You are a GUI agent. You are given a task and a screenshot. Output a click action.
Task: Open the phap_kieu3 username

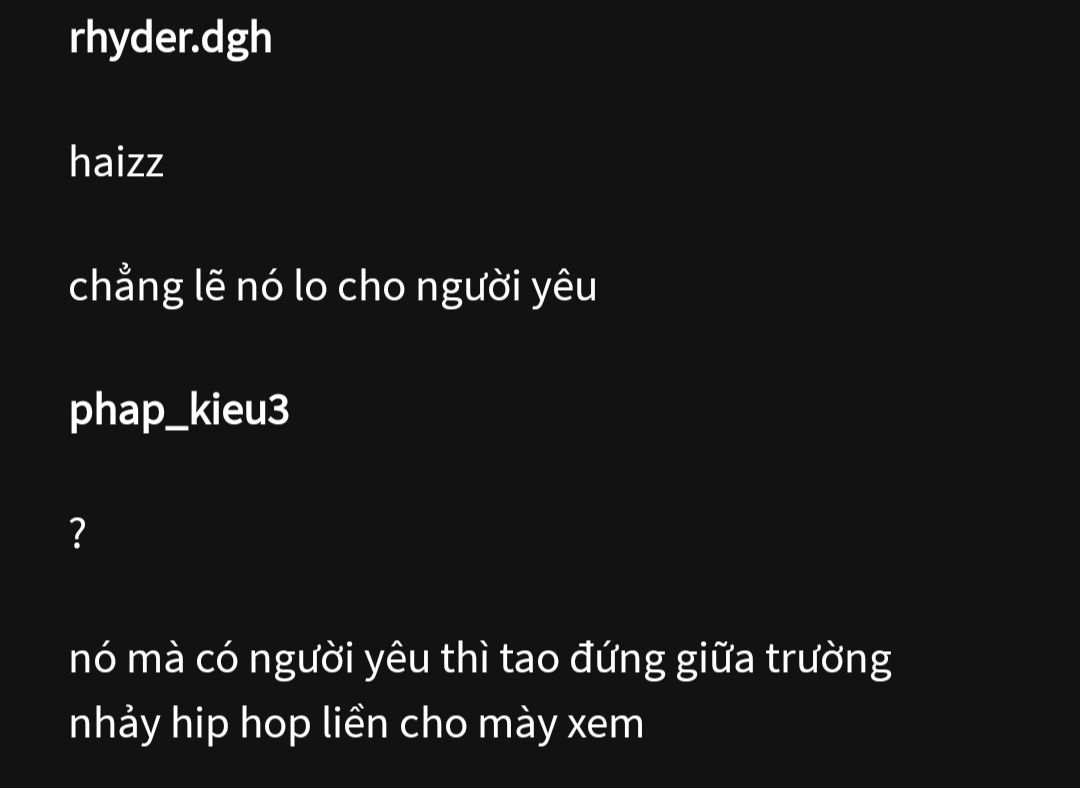point(179,411)
